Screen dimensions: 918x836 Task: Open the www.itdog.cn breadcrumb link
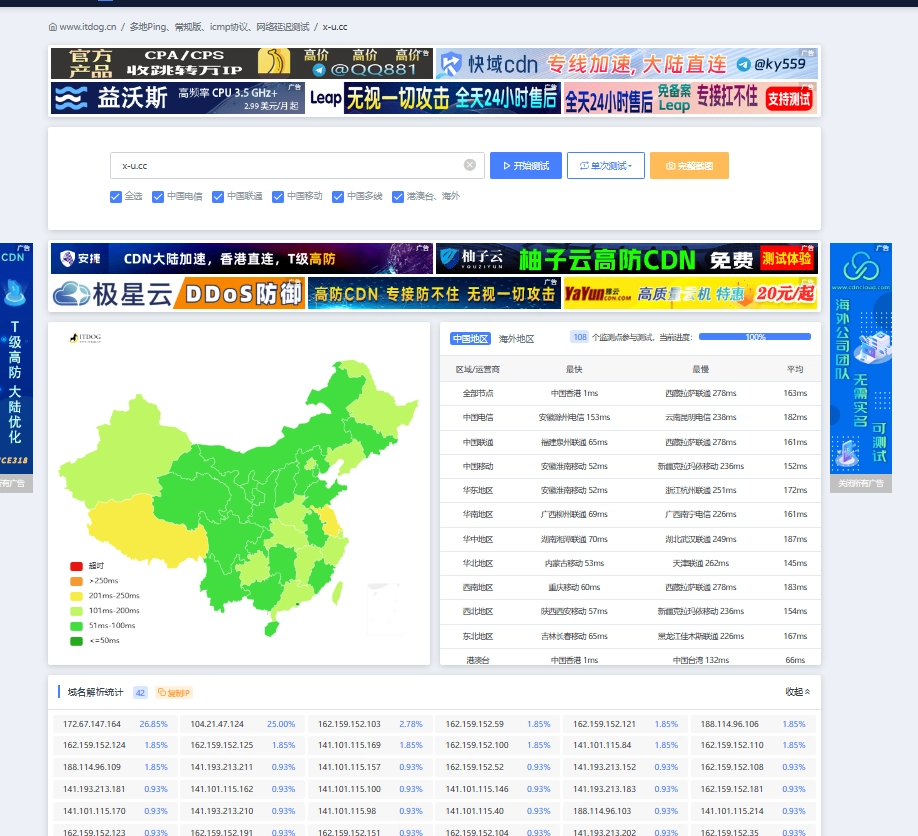point(88,27)
